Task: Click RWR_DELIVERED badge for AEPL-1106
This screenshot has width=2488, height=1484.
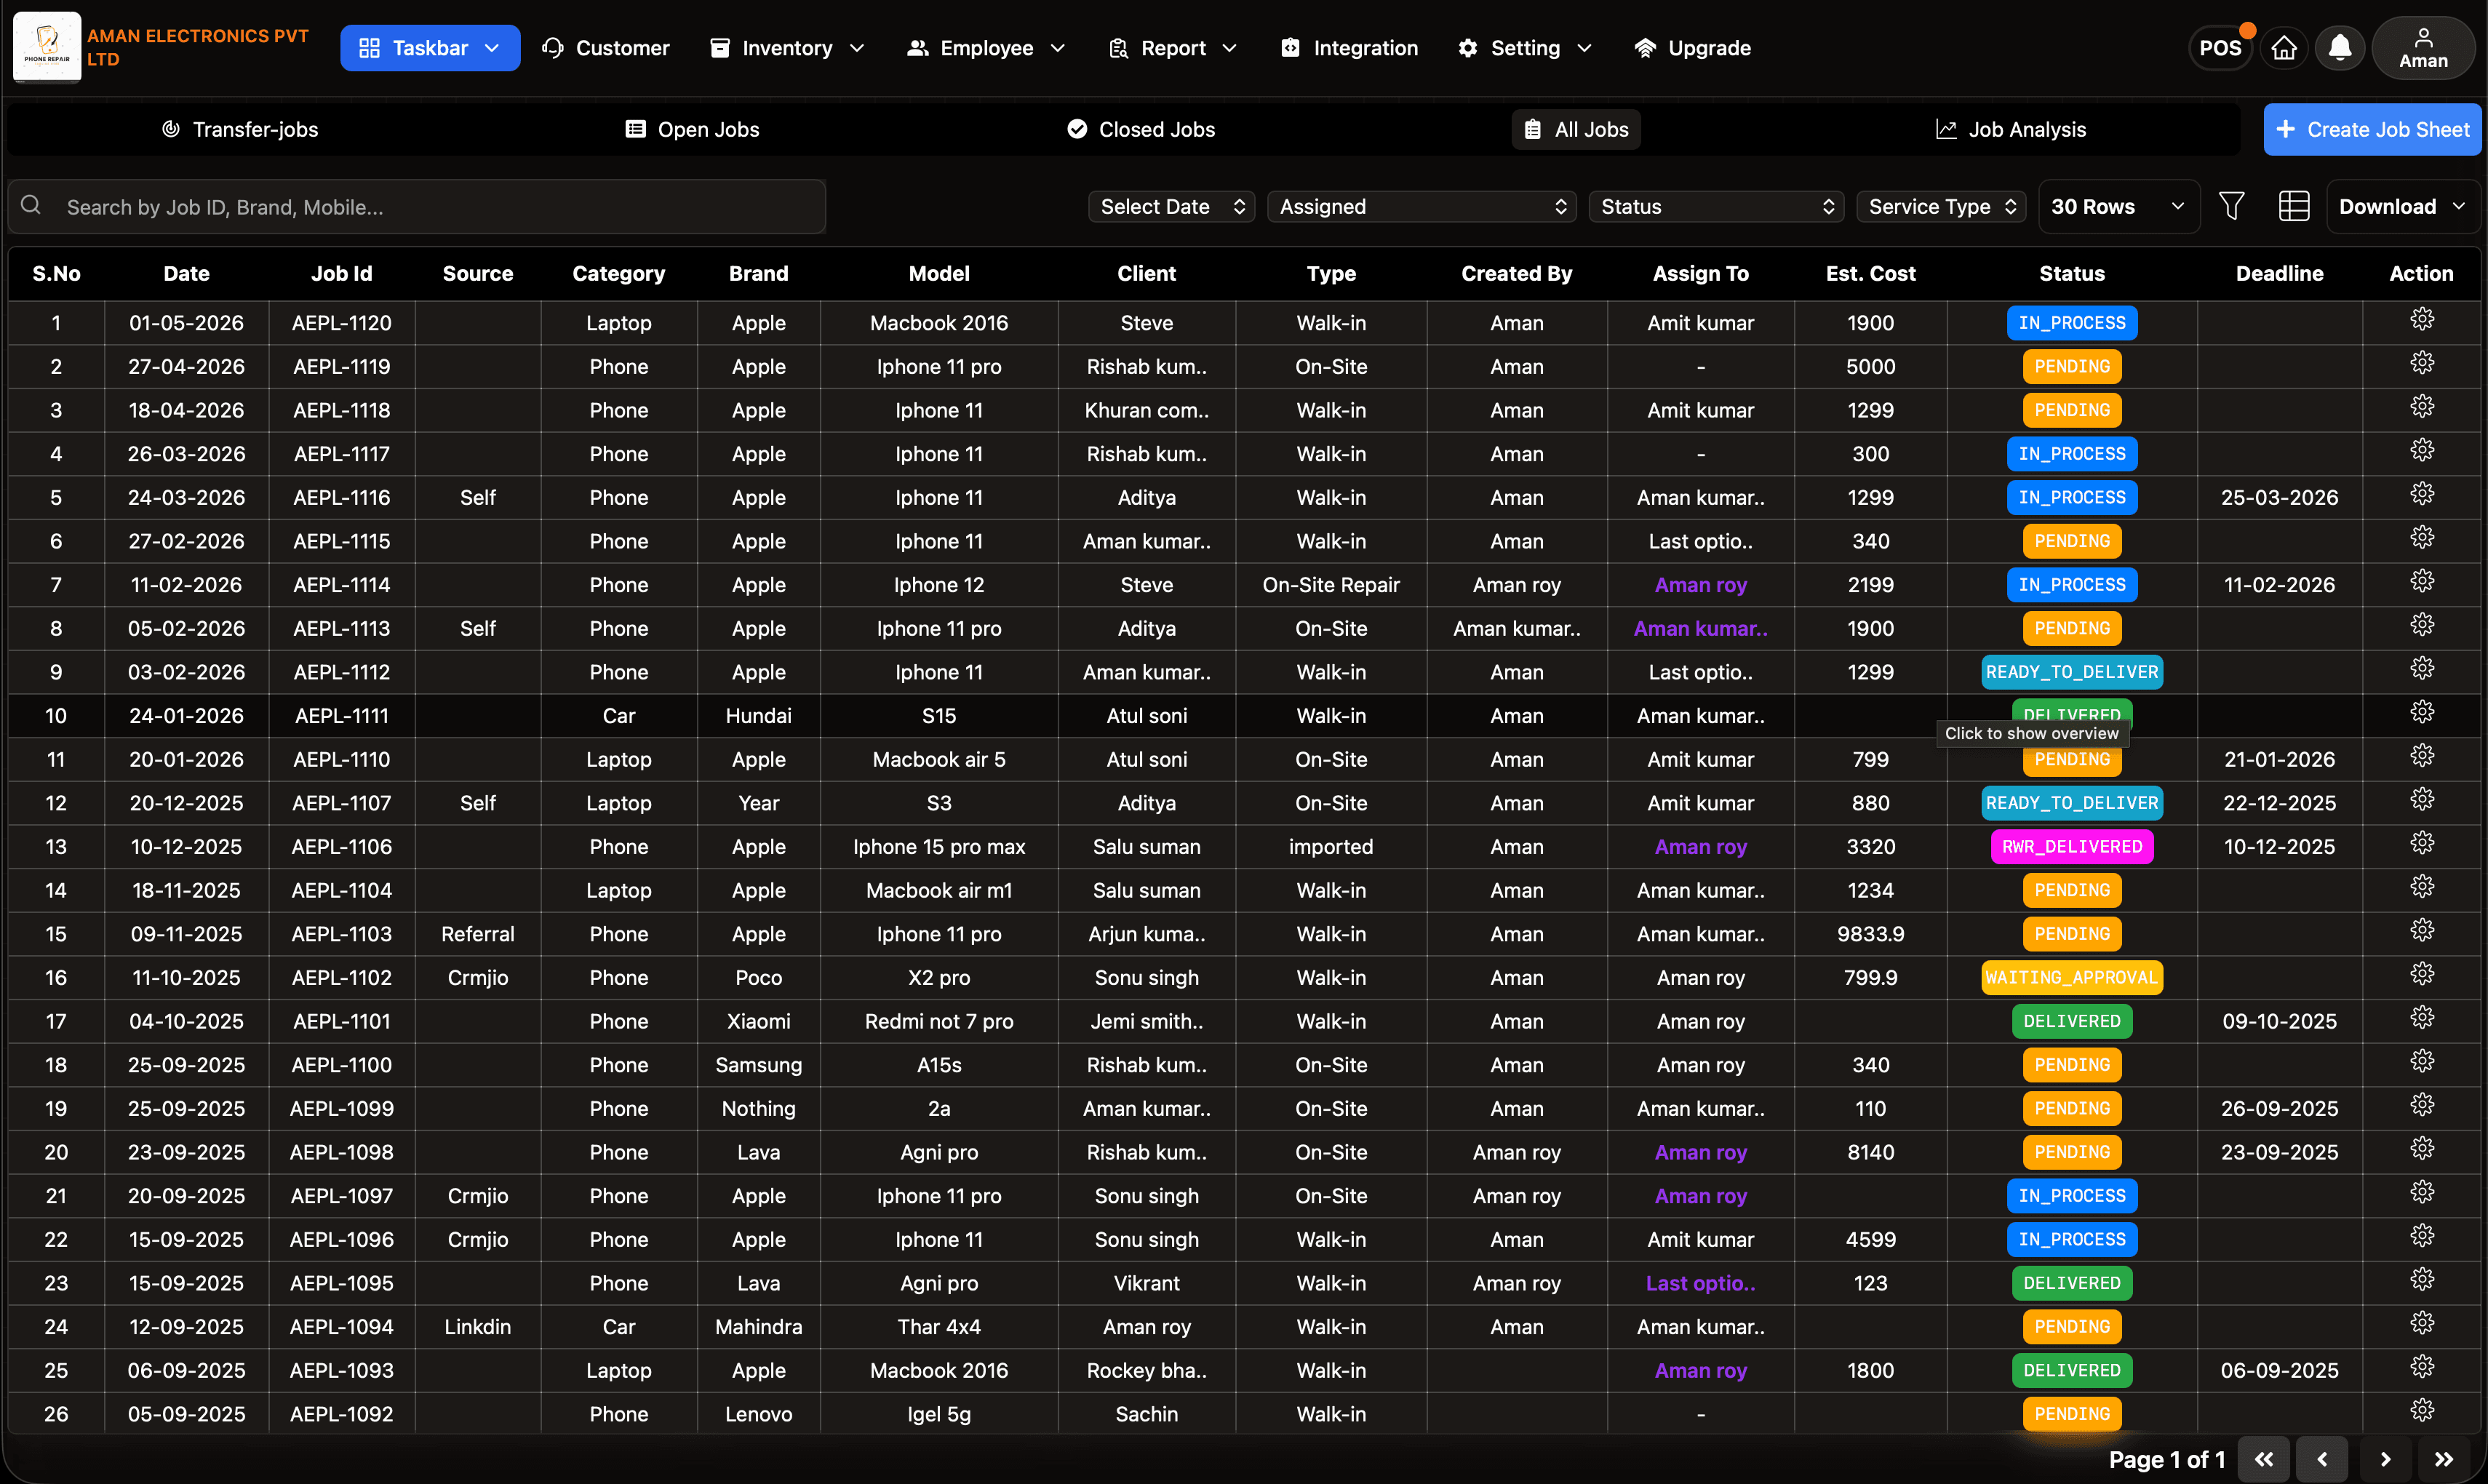Action: point(2071,847)
